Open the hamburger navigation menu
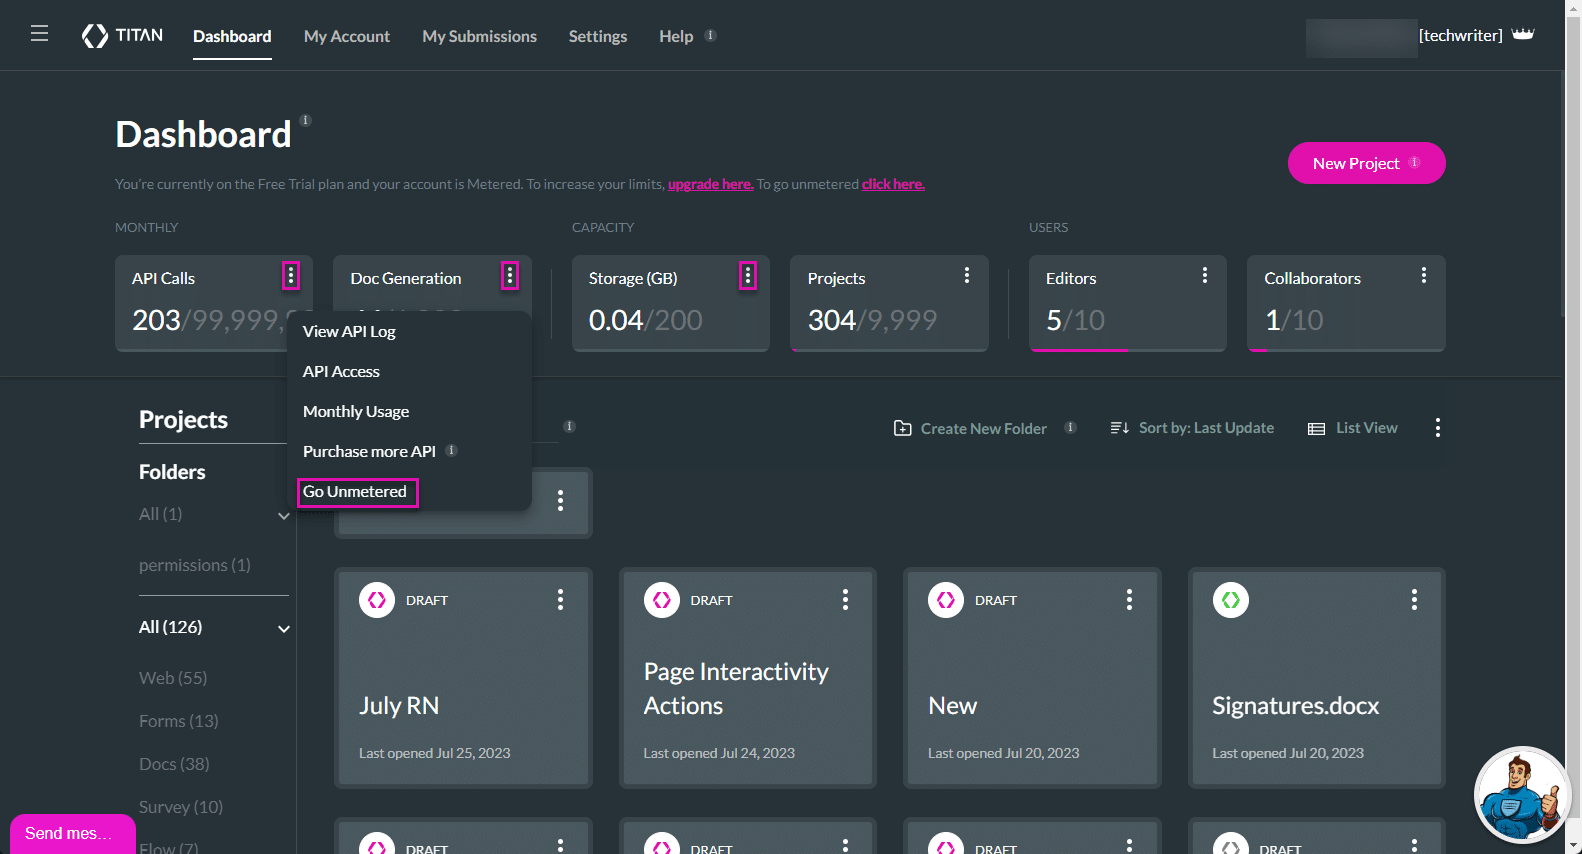Screen dimensions: 1582x854 pos(39,34)
